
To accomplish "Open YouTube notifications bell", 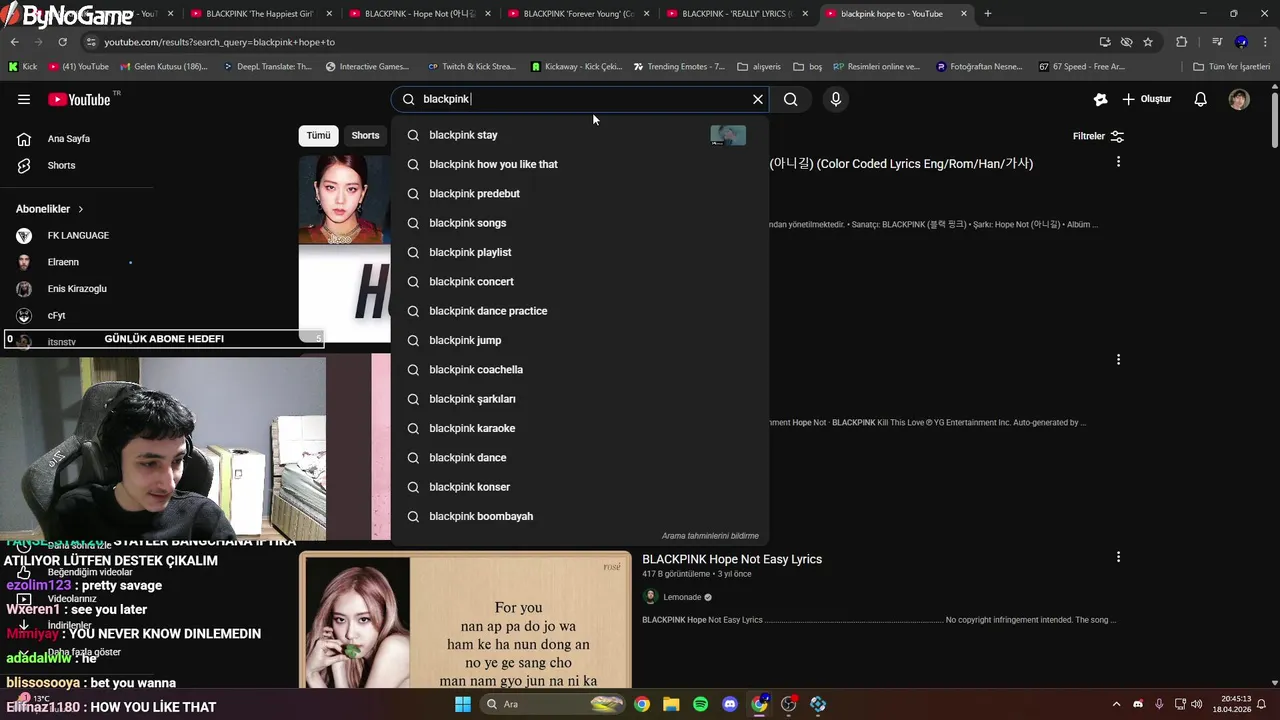I will click(1201, 99).
